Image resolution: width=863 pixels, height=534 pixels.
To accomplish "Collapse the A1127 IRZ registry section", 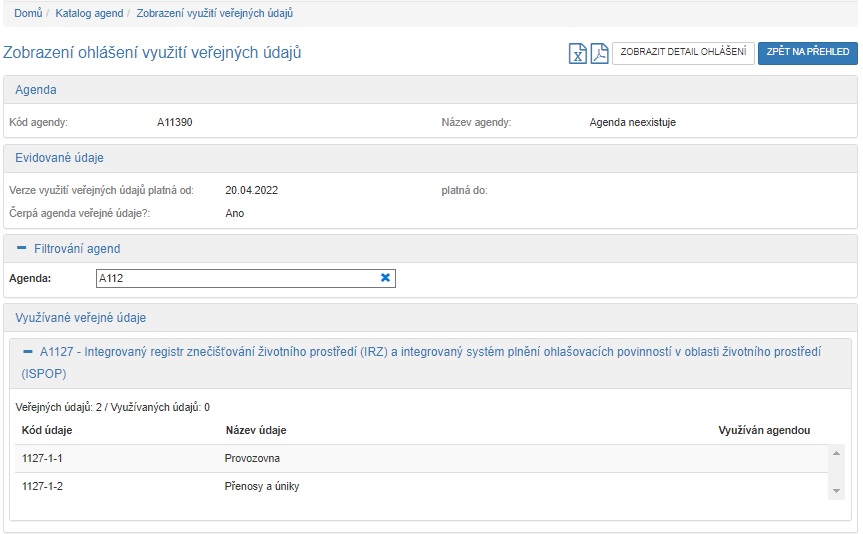I will [x=28, y=352].
